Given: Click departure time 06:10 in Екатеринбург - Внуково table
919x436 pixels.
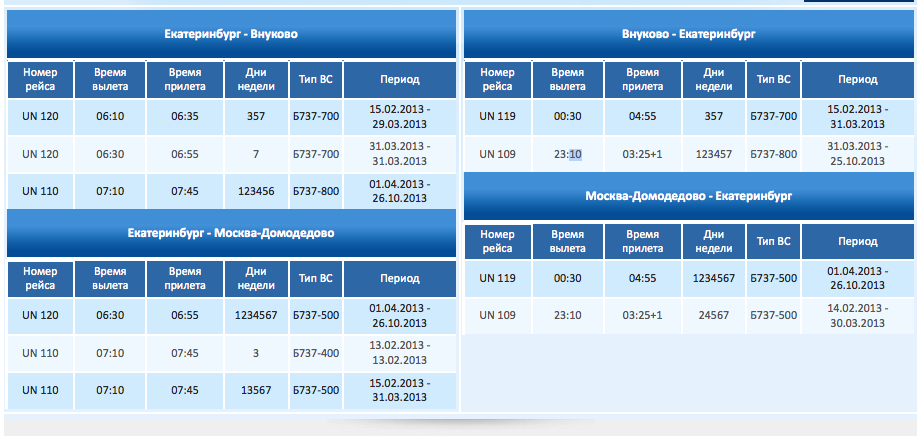Looking at the screenshot, I should 110,116.
